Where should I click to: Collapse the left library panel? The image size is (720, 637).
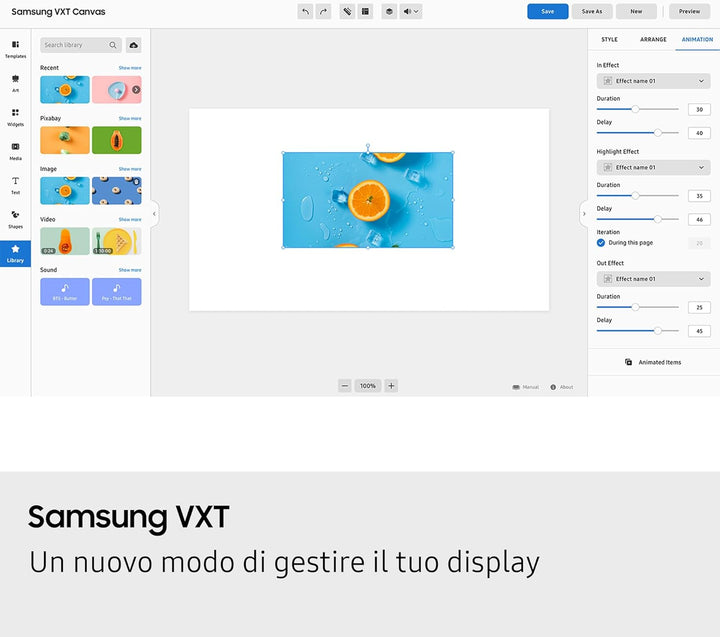(154, 214)
